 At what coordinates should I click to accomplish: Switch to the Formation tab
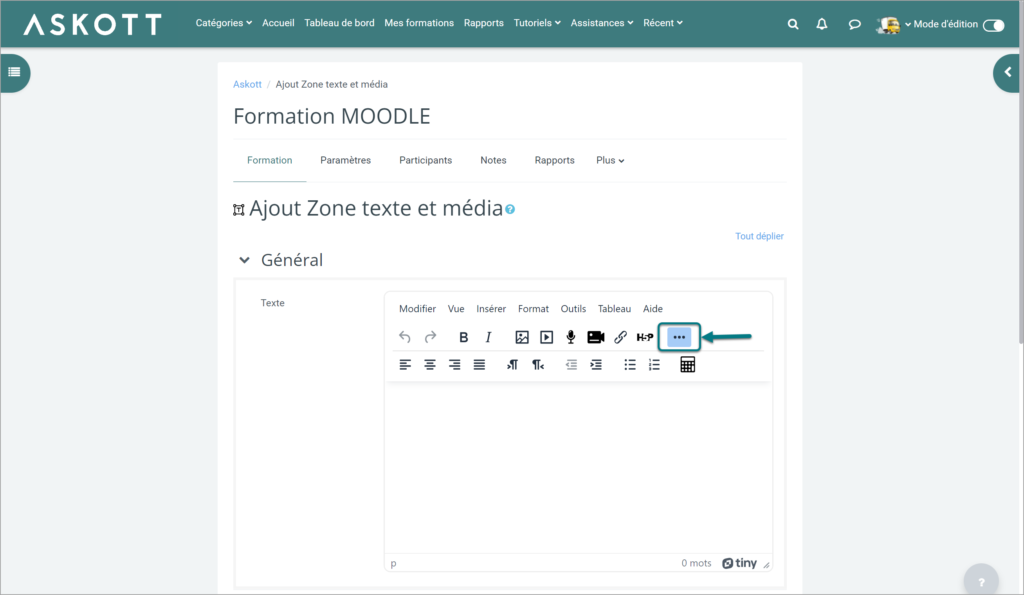coord(270,160)
